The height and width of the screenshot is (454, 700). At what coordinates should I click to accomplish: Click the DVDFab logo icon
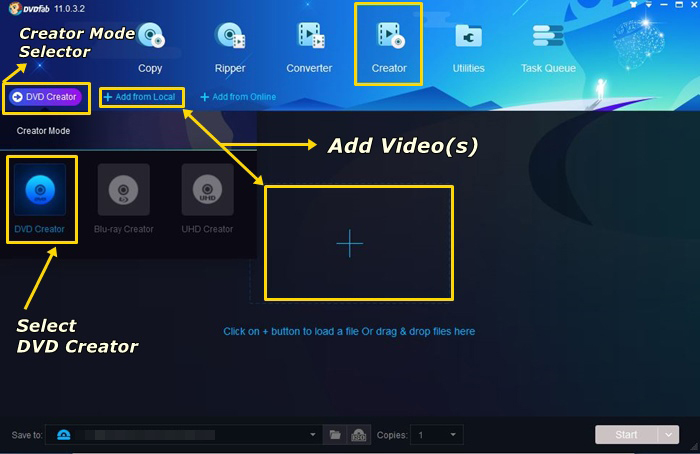pos(15,8)
